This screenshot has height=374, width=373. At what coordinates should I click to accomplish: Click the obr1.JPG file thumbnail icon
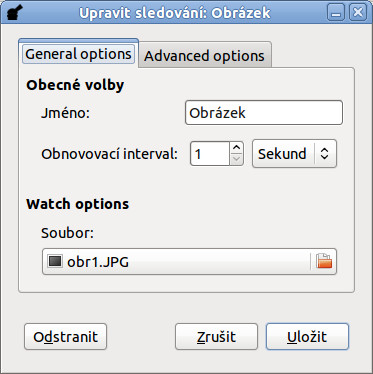[x=55, y=261]
